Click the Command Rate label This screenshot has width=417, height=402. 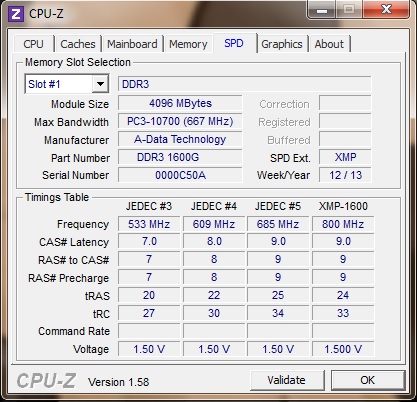tap(74, 331)
